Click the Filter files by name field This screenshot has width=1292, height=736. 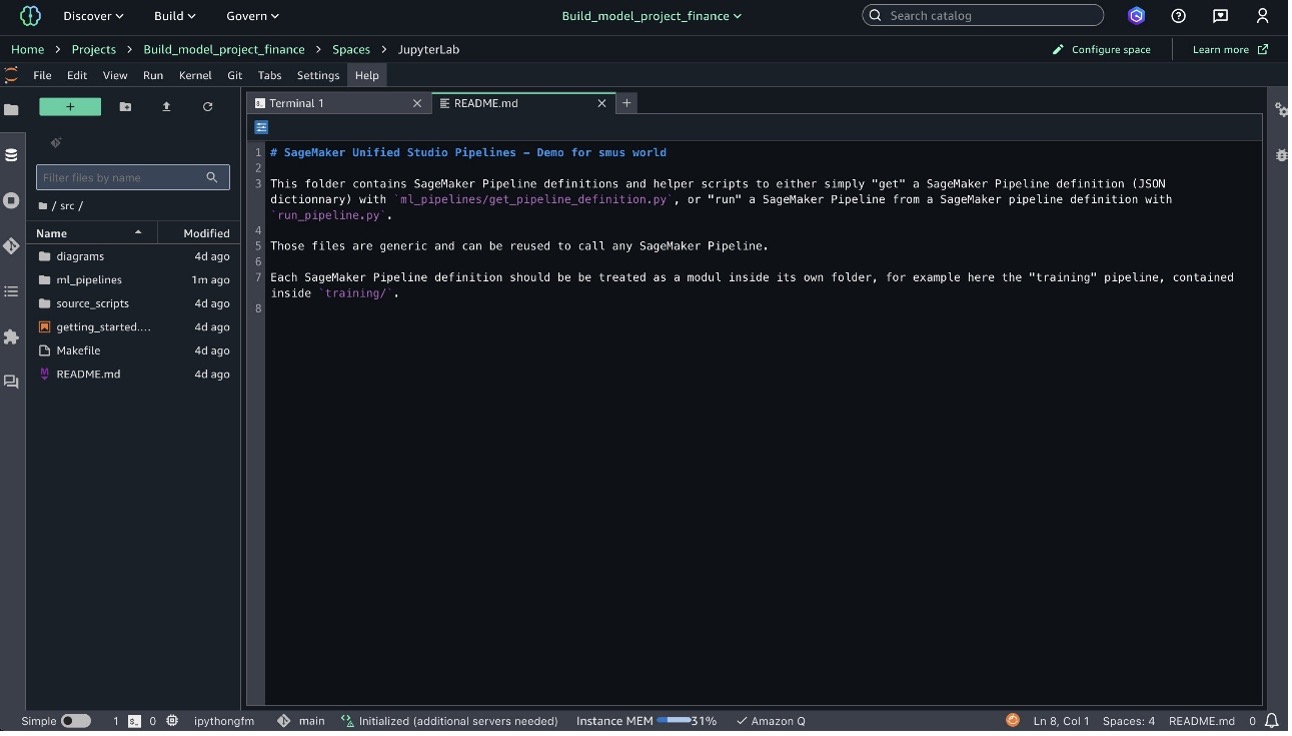pos(133,177)
